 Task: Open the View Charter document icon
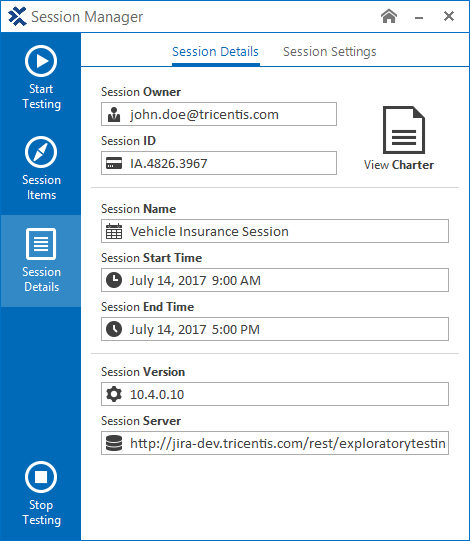click(x=404, y=130)
